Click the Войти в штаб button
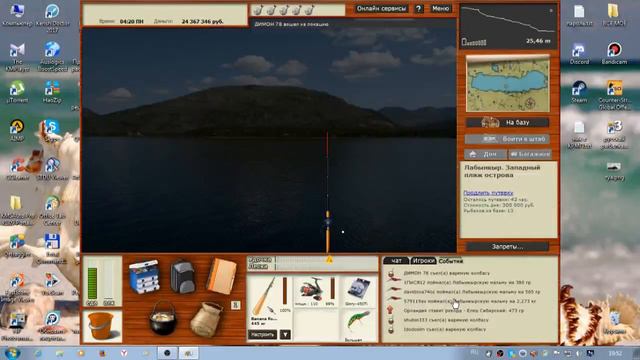 [508, 139]
